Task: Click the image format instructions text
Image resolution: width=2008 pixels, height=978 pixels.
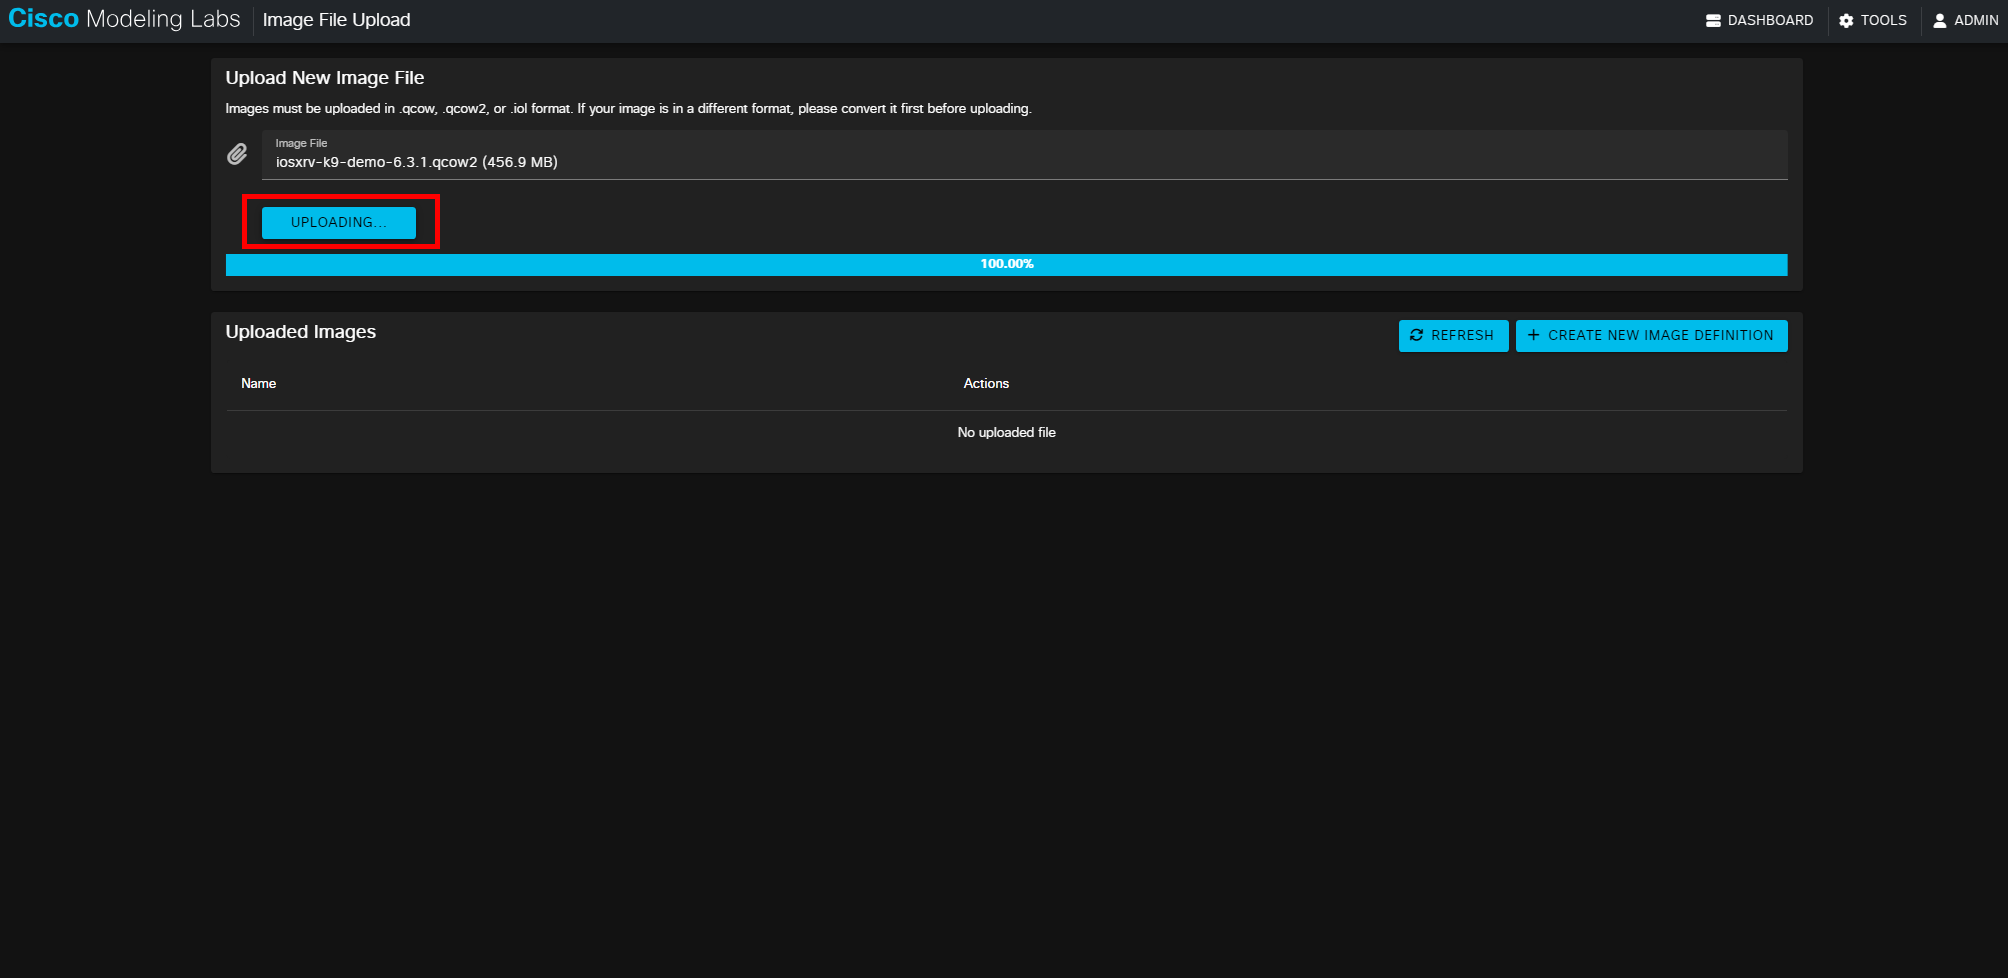Action: tap(628, 108)
